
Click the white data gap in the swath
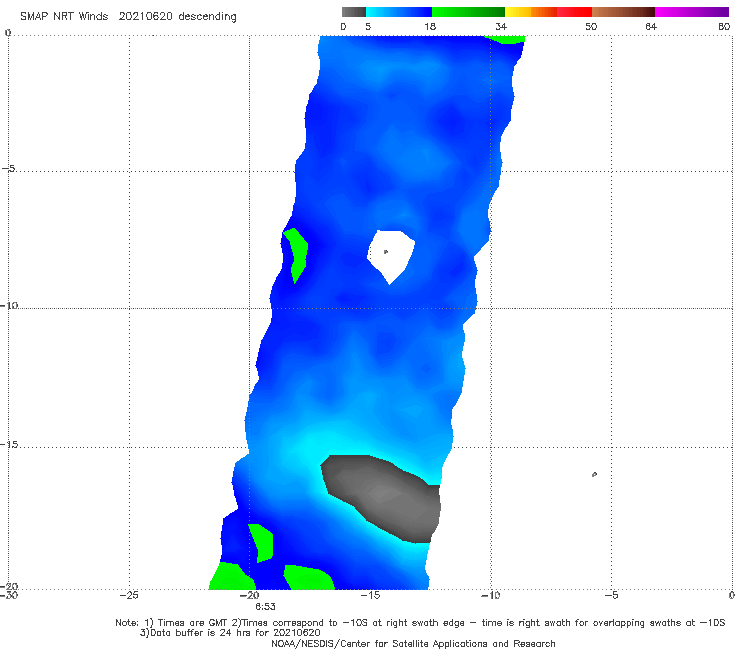pyautogui.click(x=391, y=255)
